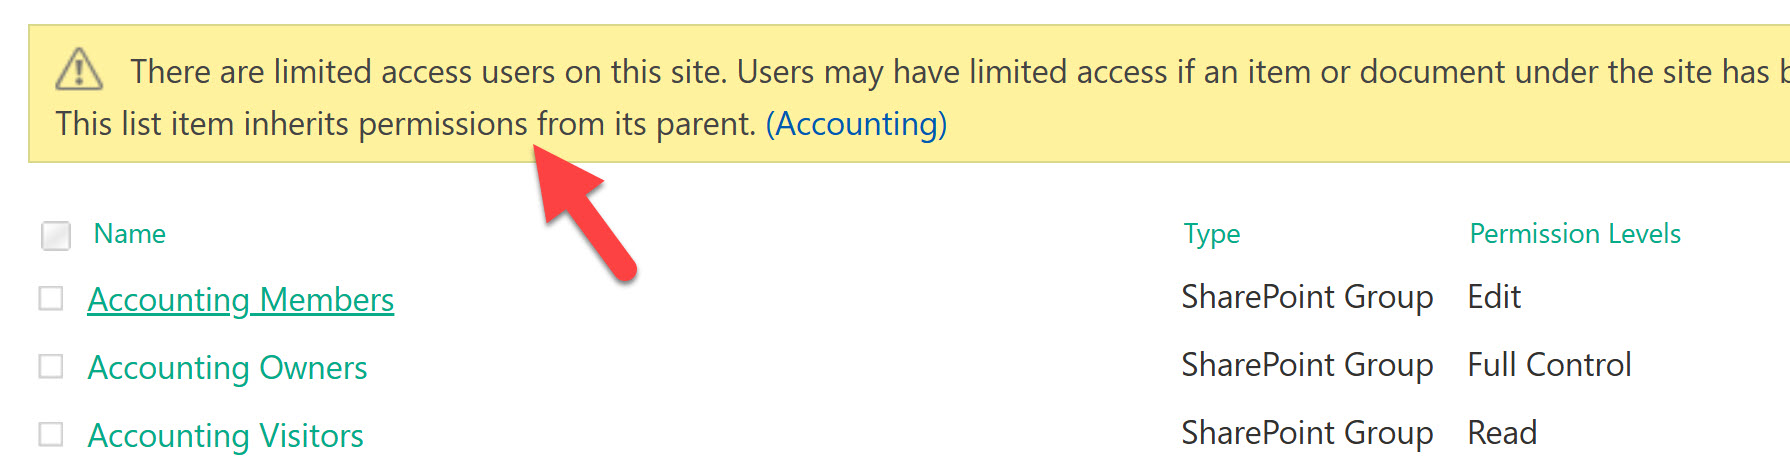Click SharePoint Group in the Accounting Owners row
Image resolution: width=1790 pixels, height=470 pixels.
[1306, 365]
